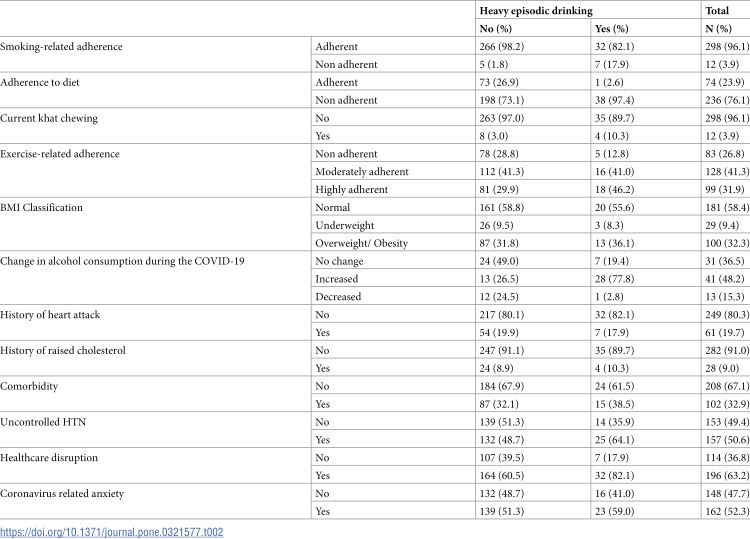Select the Smoking-related adherence row label
Image resolution: width=750 pixels, height=539 pixels.
click(61, 46)
